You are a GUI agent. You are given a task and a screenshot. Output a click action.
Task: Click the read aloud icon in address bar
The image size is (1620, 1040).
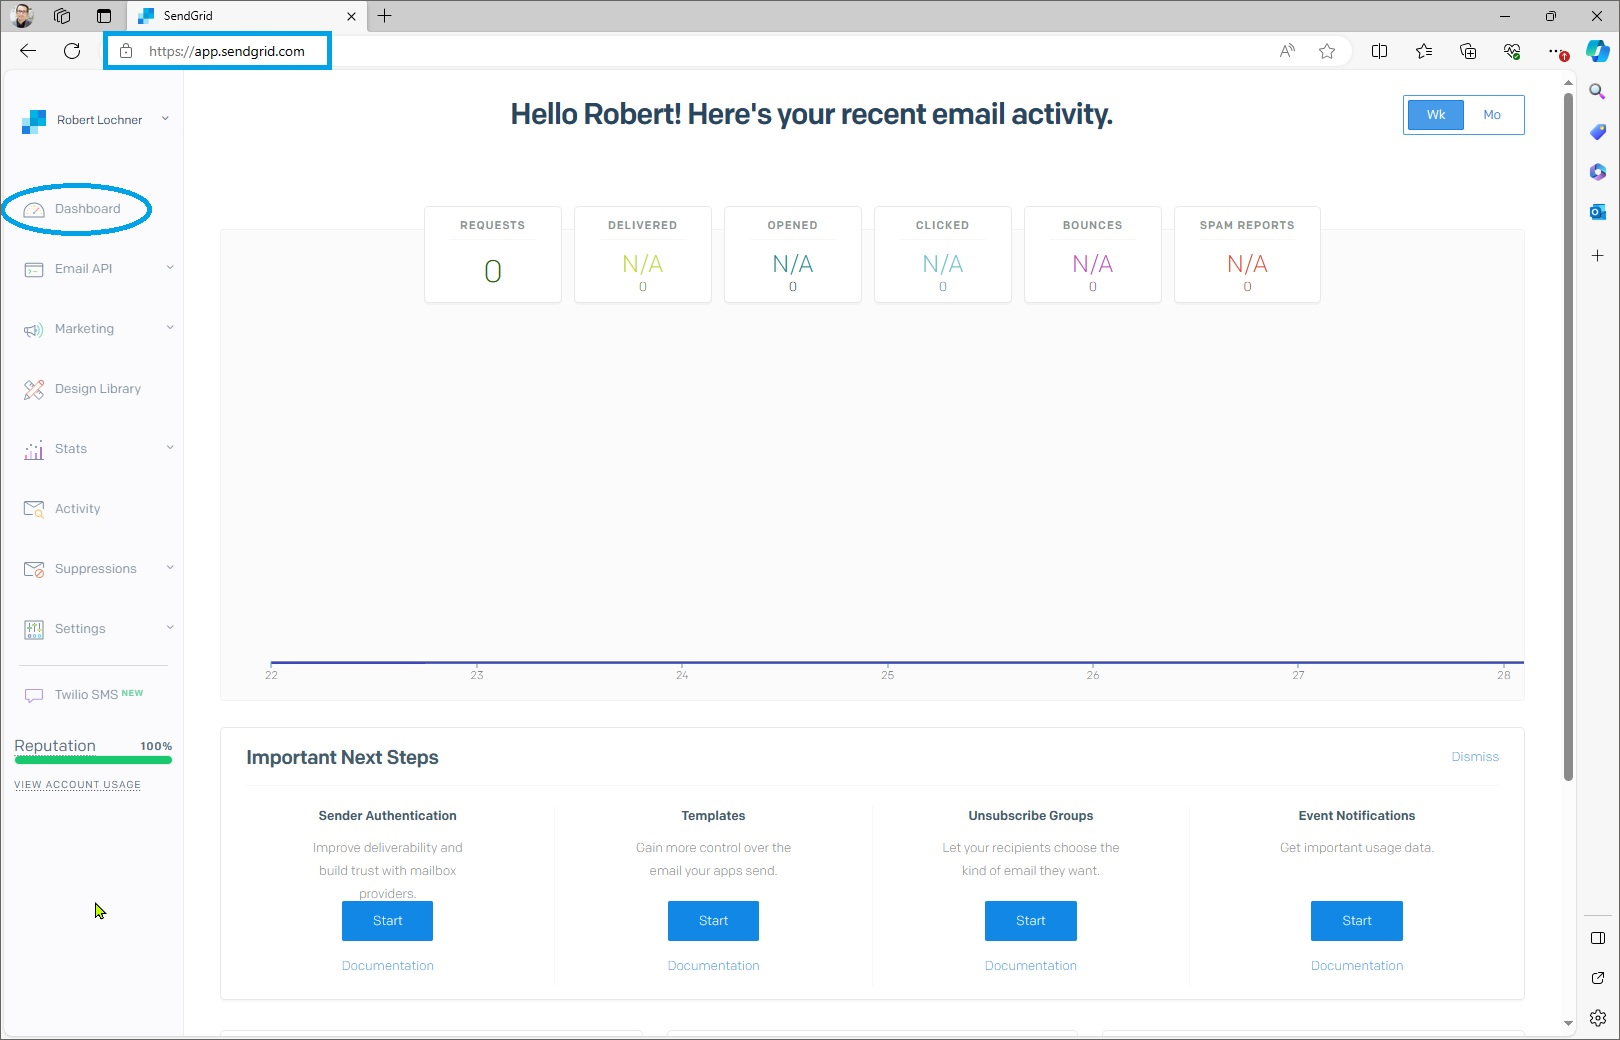(1287, 51)
